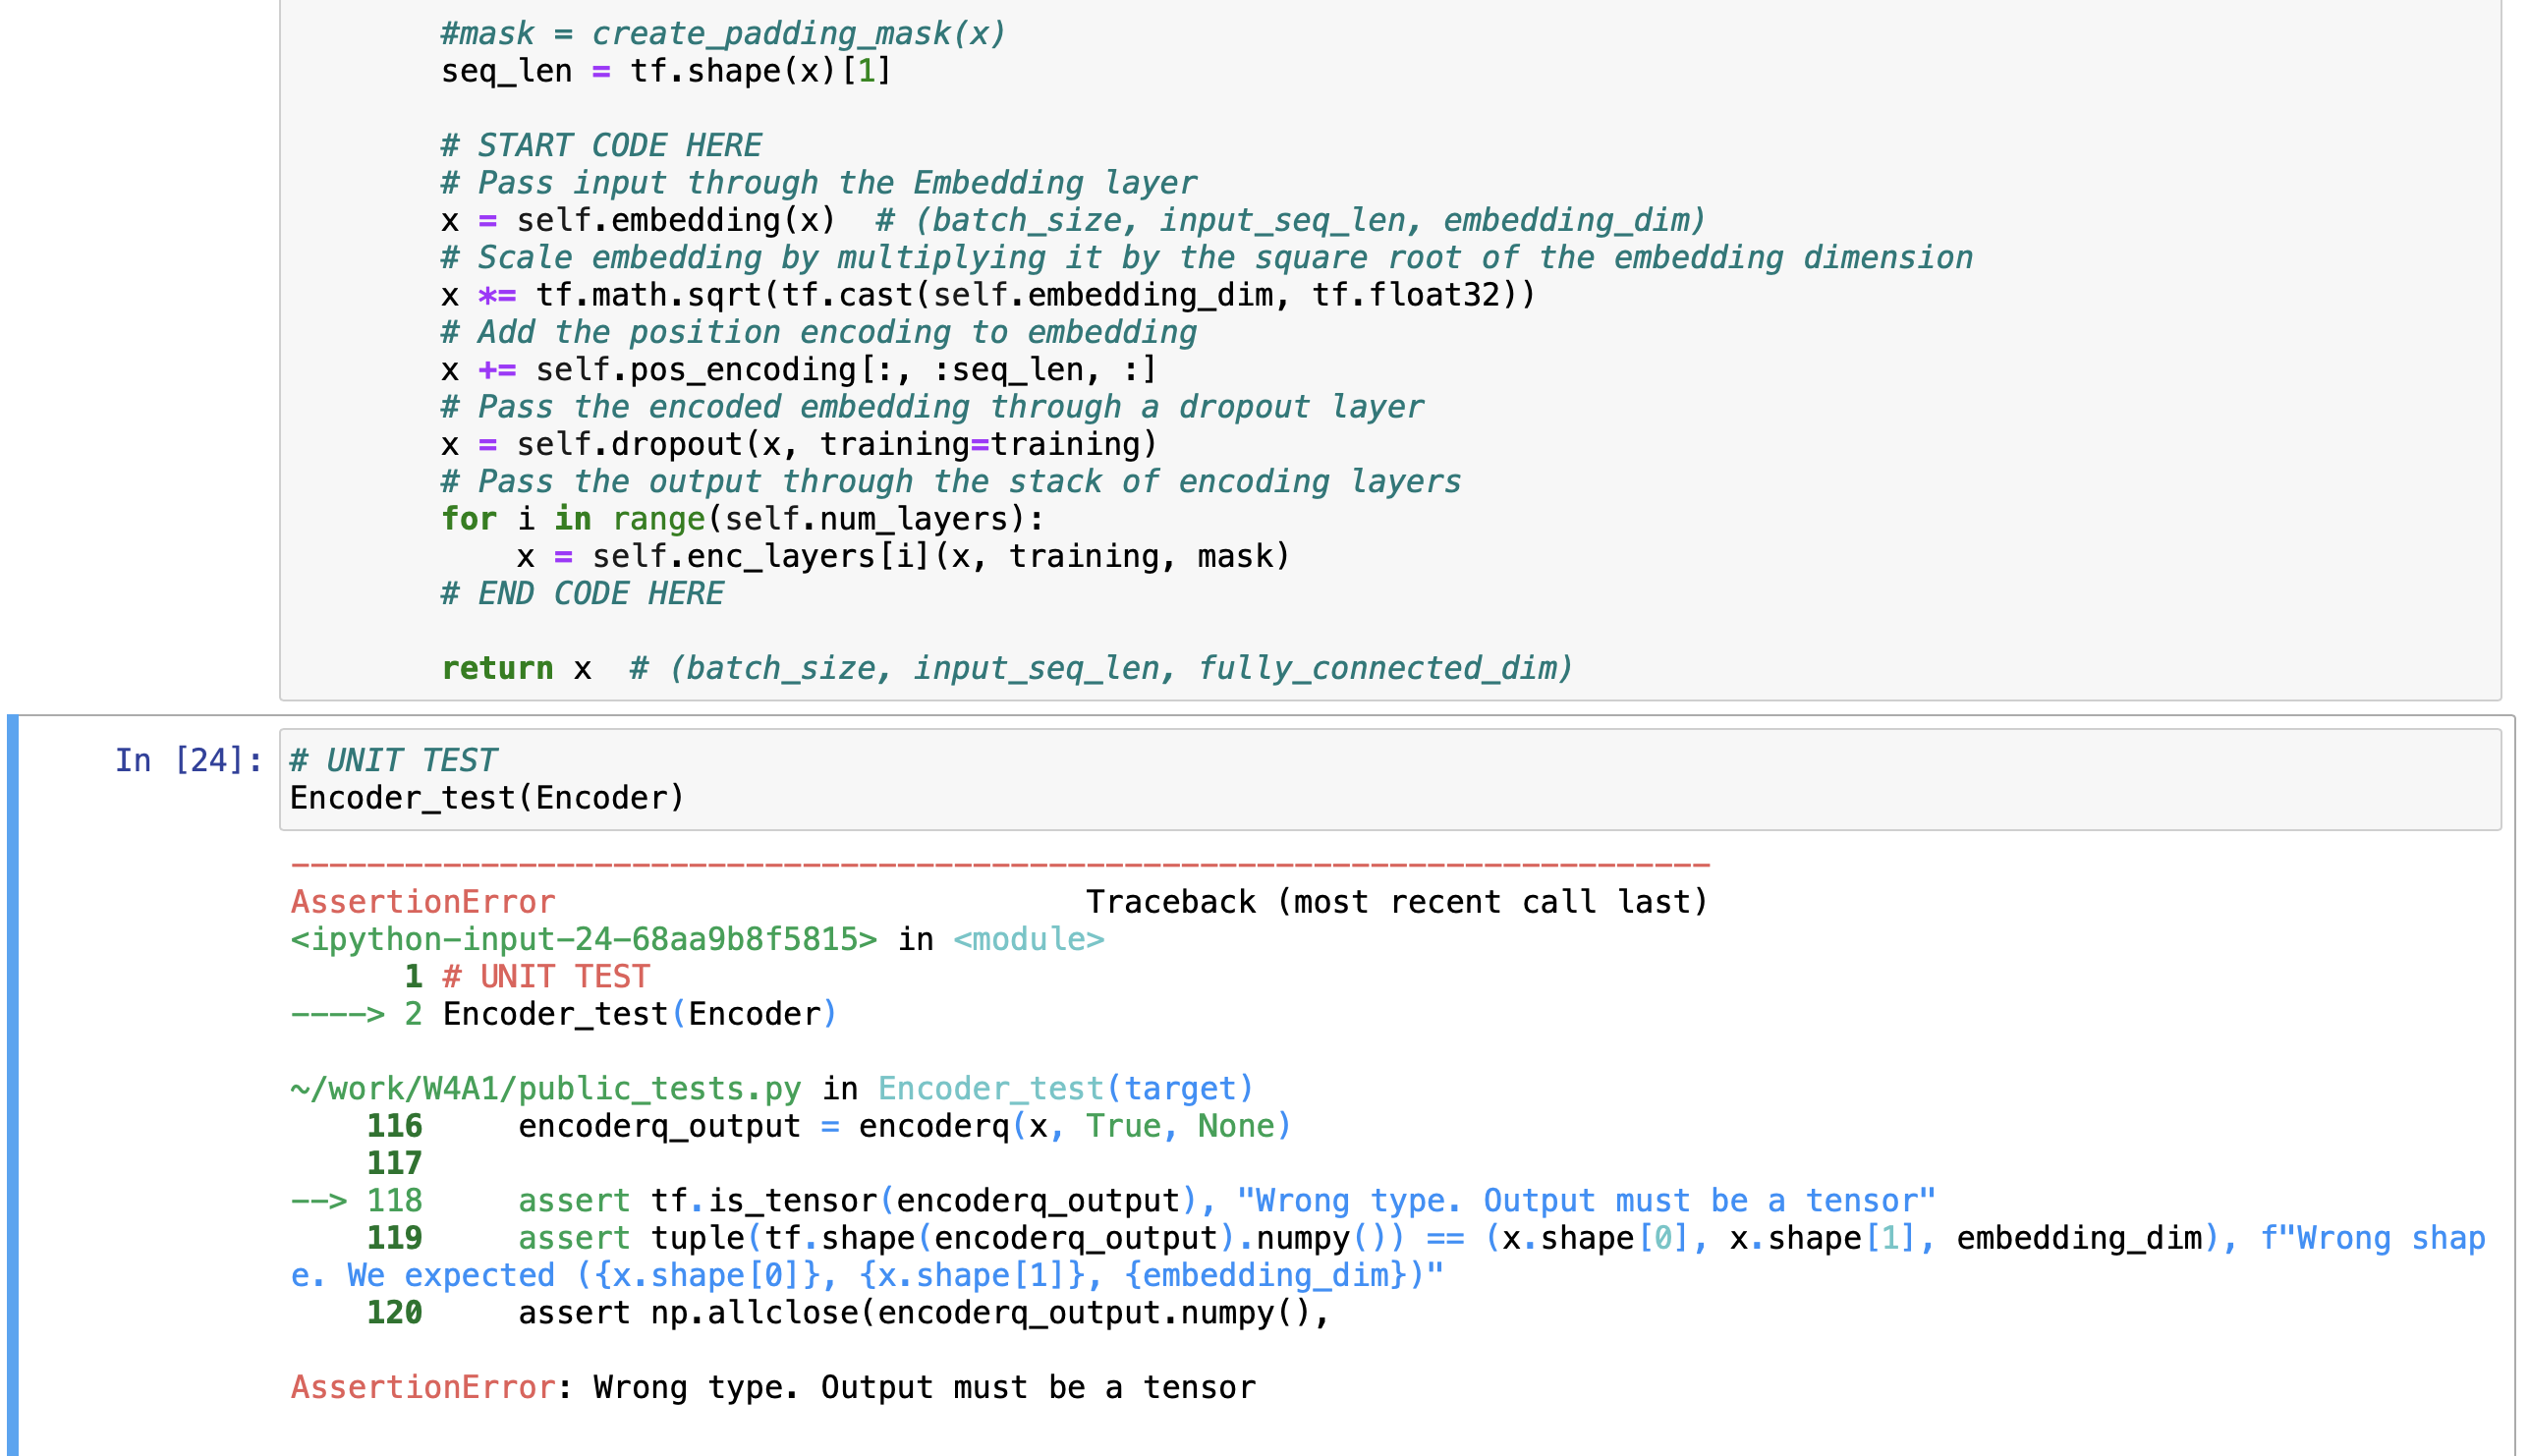Click the ~/work/W4A1/public_tests.py path text
This screenshot has width=2529, height=1456.
[546, 1088]
